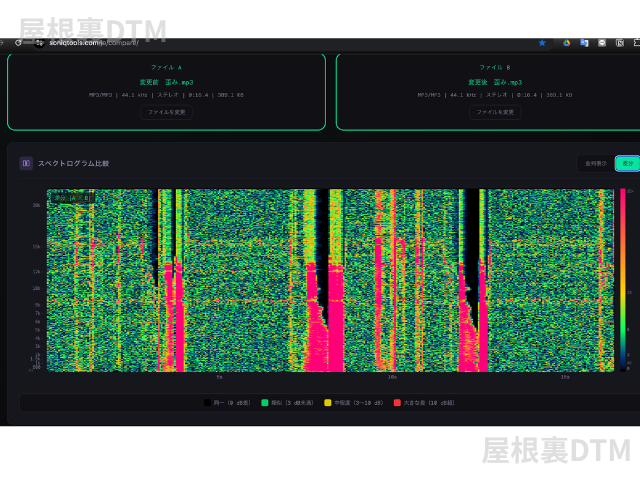The image size is (640, 480).
Task: Click the spectrogram at 10s marker
Action: [x=392, y=377]
